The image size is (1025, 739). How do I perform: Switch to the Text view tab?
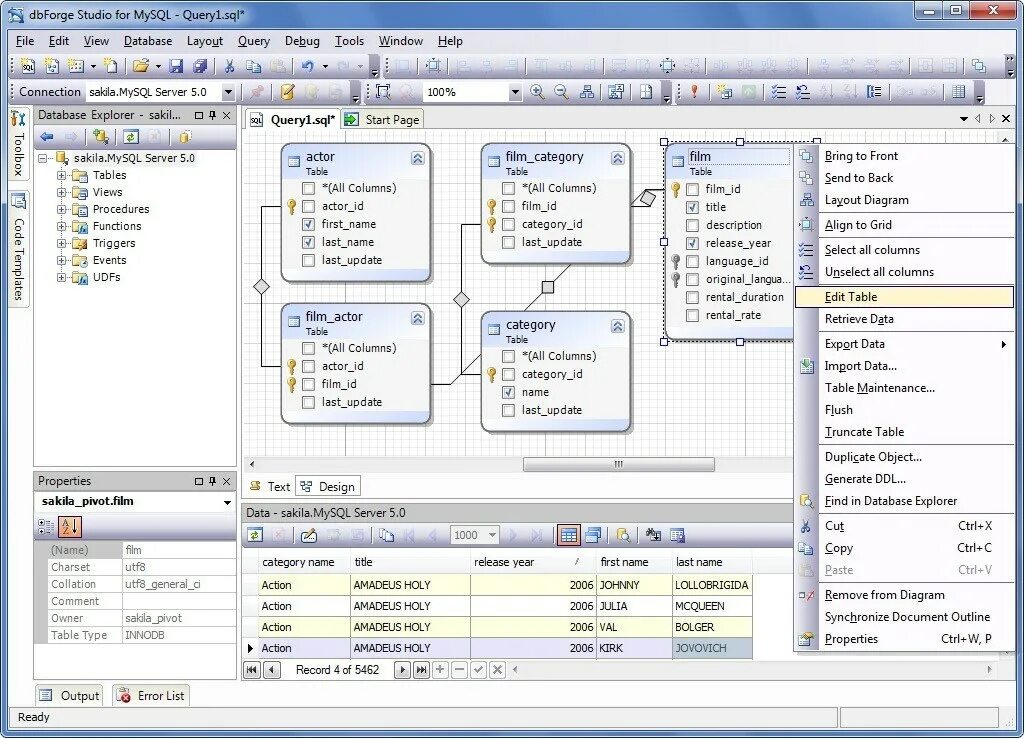[271, 487]
